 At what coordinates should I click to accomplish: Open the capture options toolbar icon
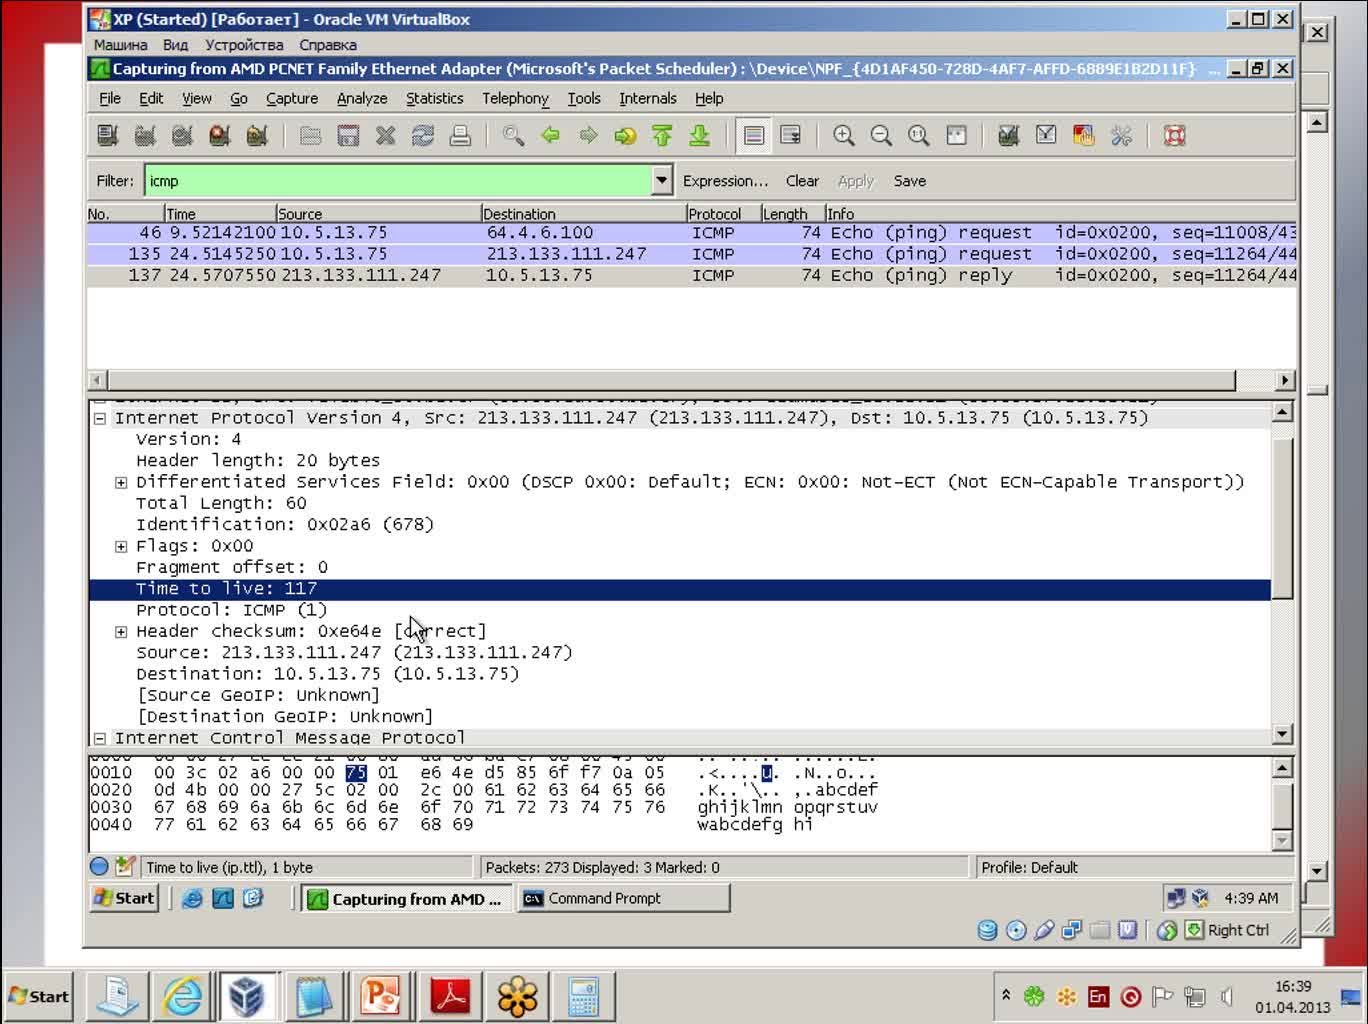[x=145, y=136]
